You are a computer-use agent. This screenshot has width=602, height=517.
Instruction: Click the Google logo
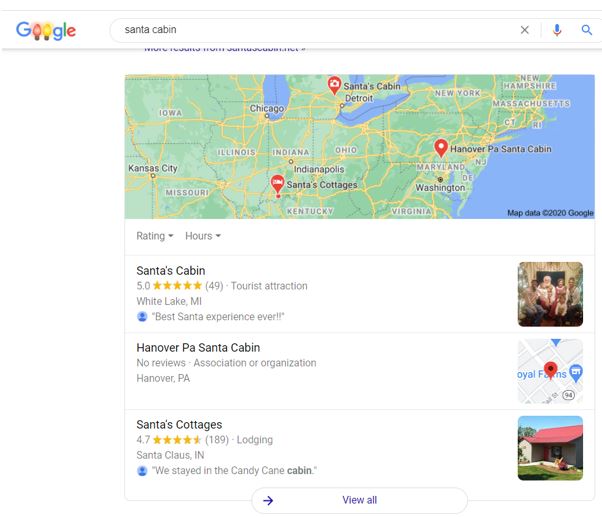pos(46,30)
